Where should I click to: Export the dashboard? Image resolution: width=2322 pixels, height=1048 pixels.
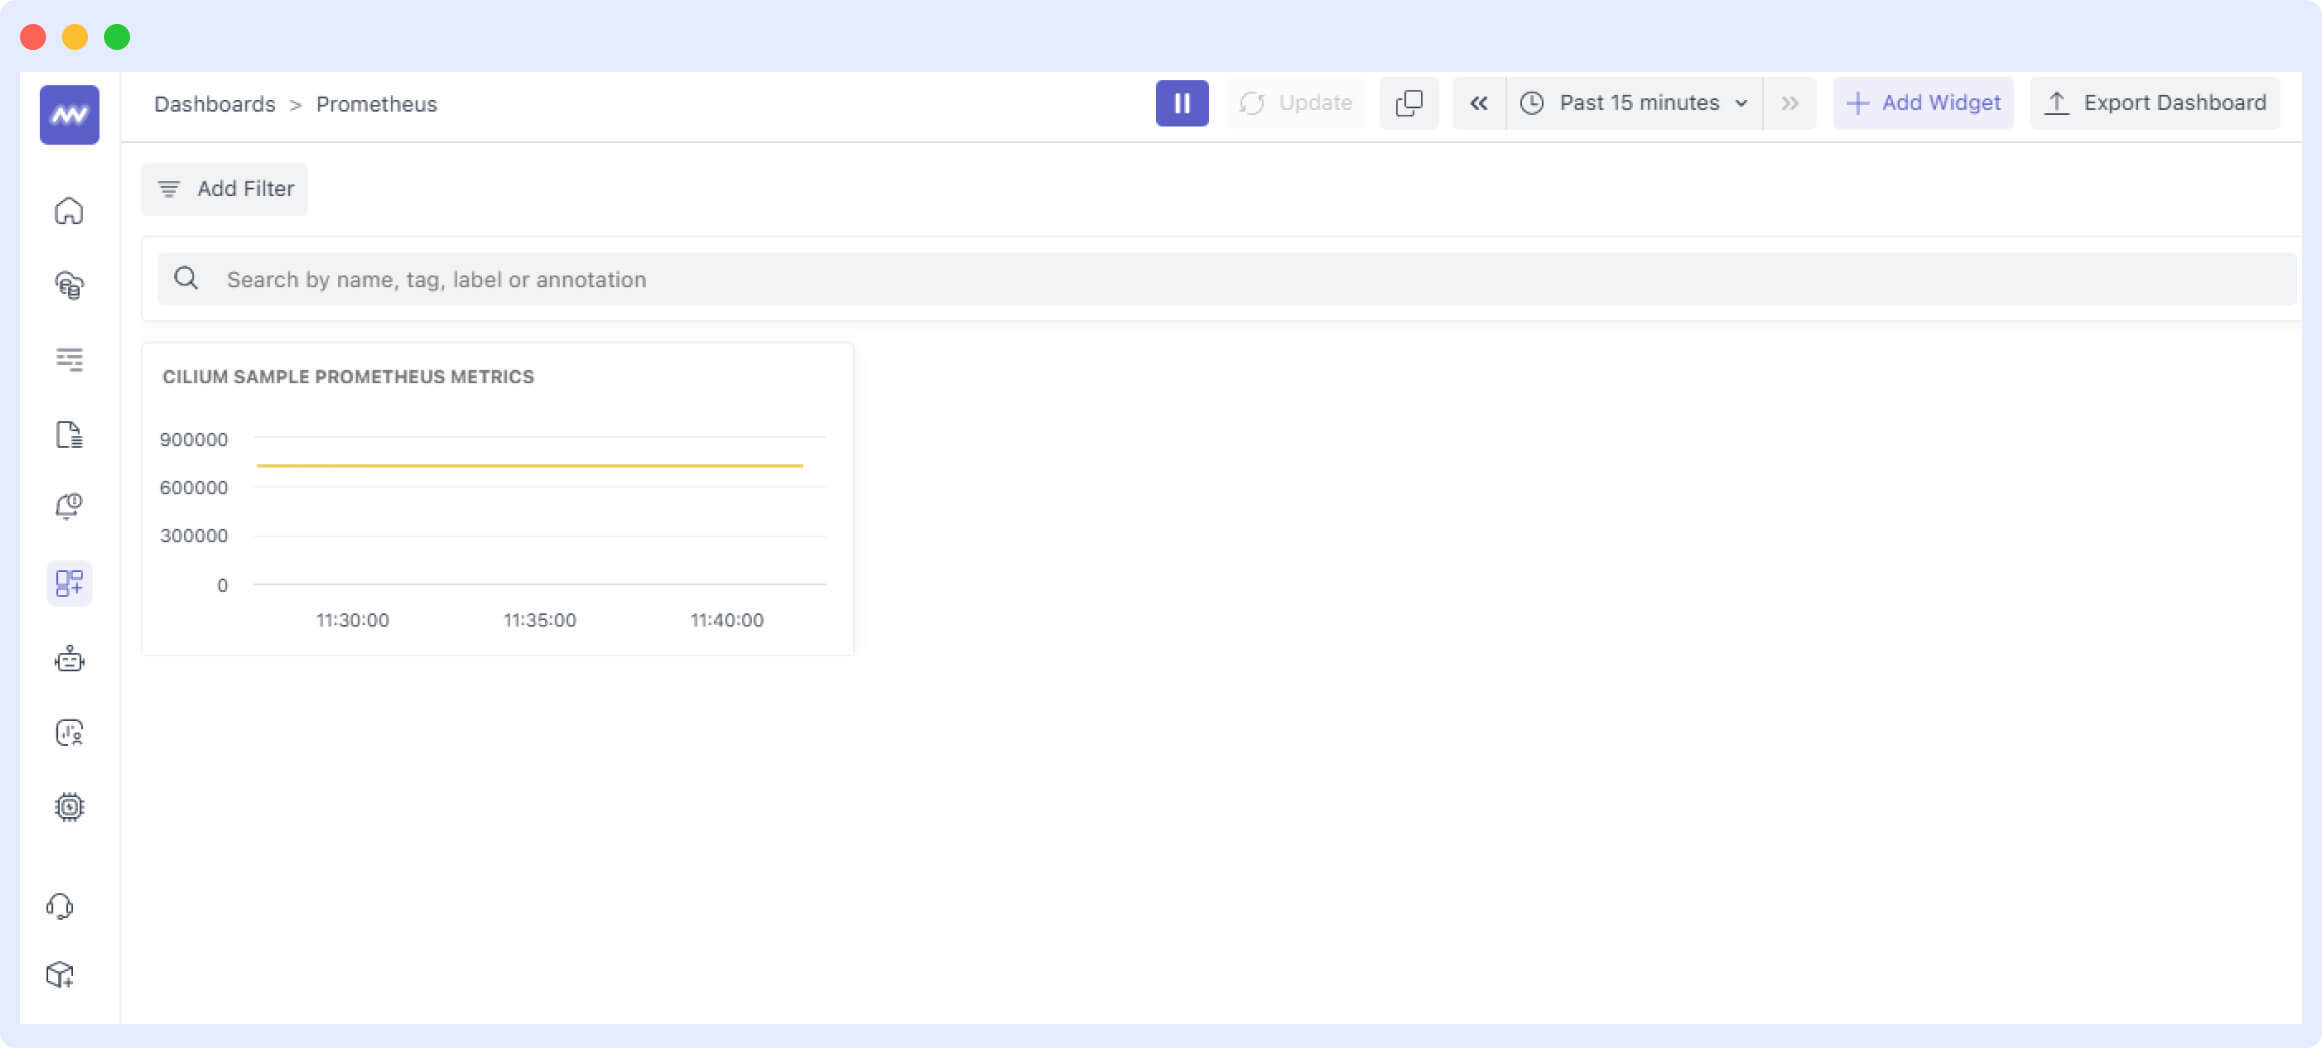click(2155, 102)
